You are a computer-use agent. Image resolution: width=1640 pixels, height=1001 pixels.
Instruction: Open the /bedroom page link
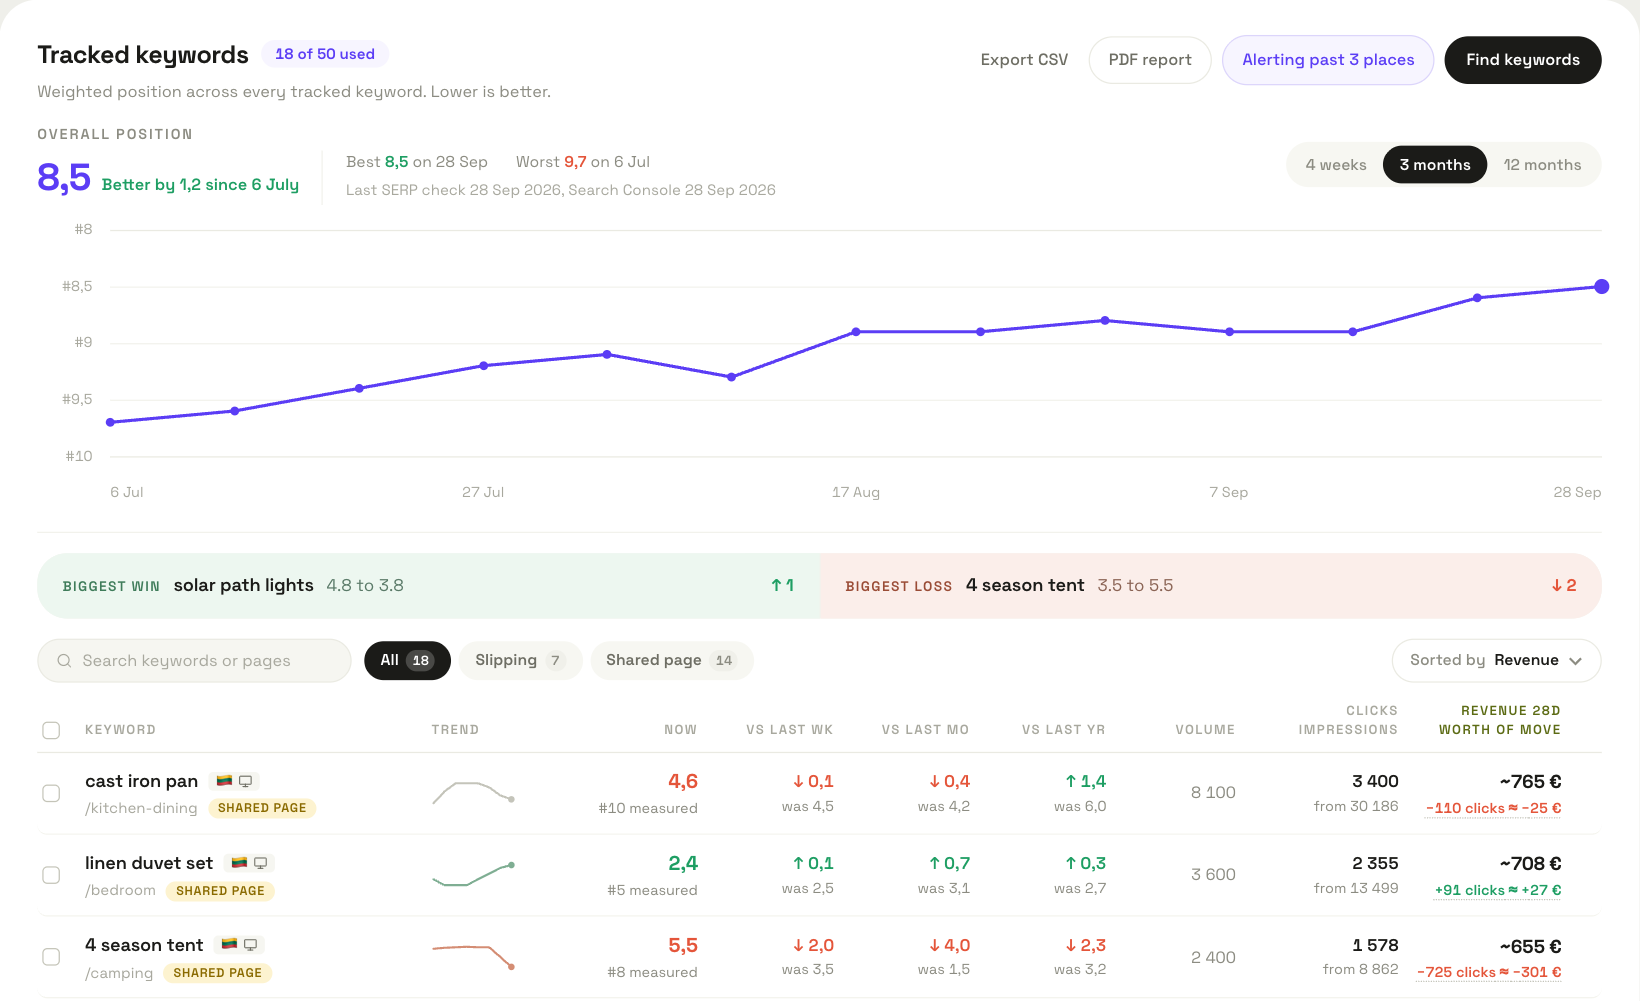(120, 890)
